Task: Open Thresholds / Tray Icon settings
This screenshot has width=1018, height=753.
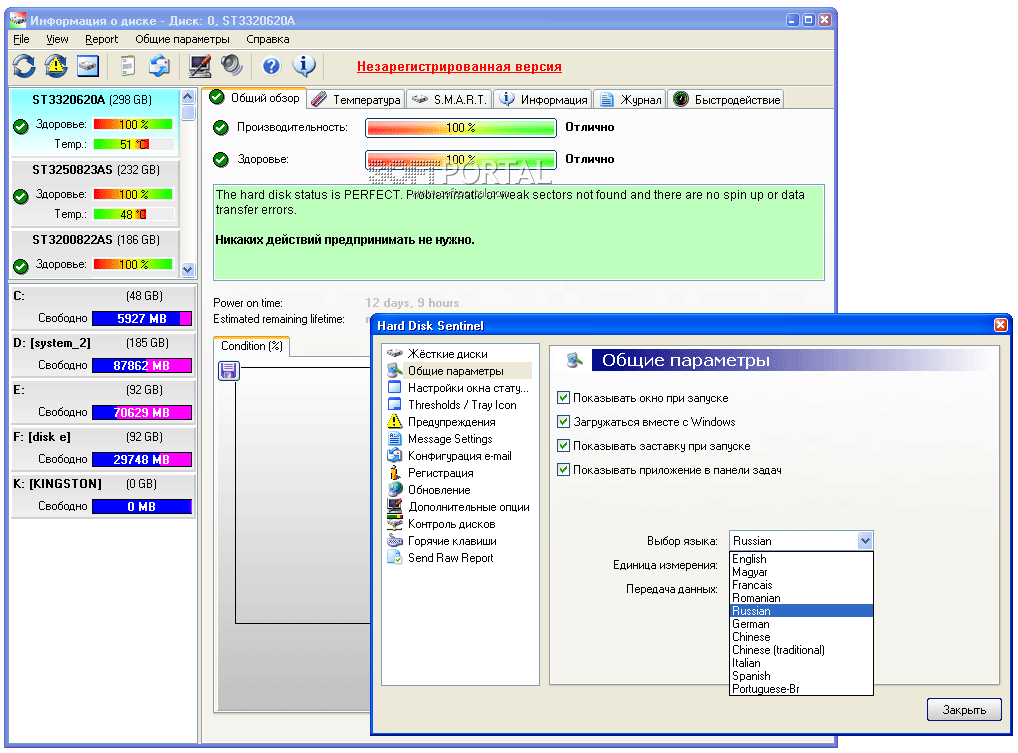Action: pyautogui.click(x=462, y=404)
